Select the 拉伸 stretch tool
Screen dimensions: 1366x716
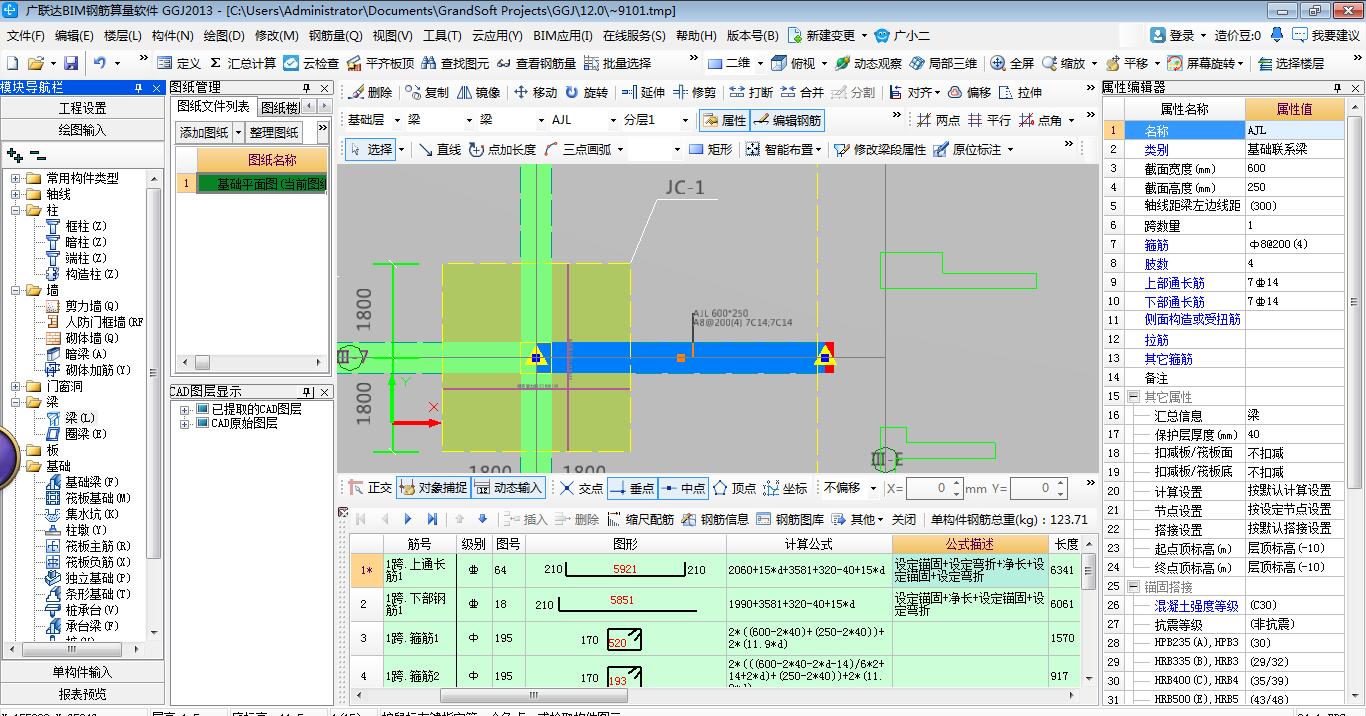pyautogui.click(x=1020, y=92)
